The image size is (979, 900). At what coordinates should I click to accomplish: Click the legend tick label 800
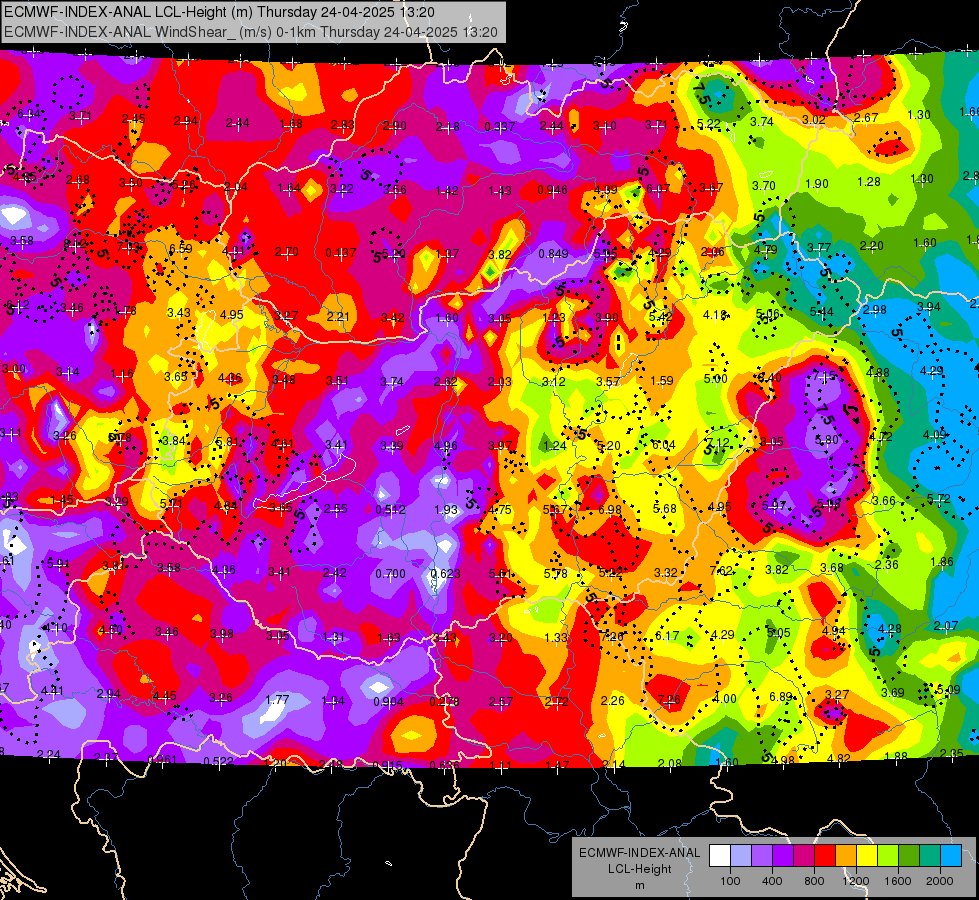pyautogui.click(x=814, y=881)
